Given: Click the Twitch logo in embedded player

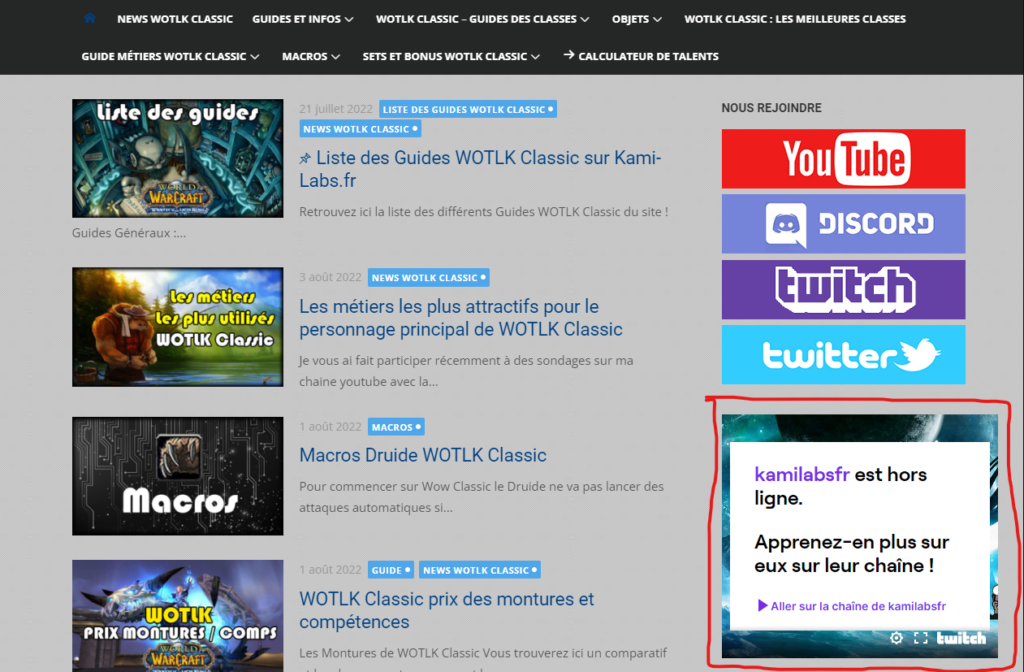Looking at the screenshot, I should point(961,638).
